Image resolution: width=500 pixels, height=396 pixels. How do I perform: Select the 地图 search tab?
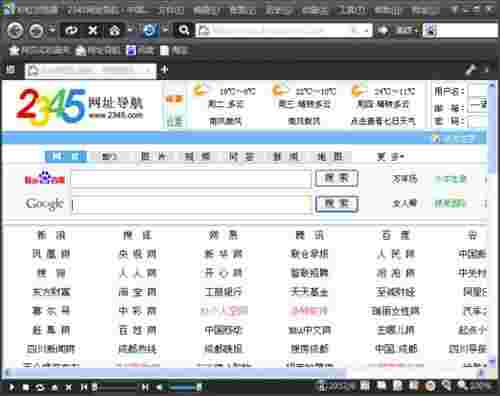click(x=330, y=156)
